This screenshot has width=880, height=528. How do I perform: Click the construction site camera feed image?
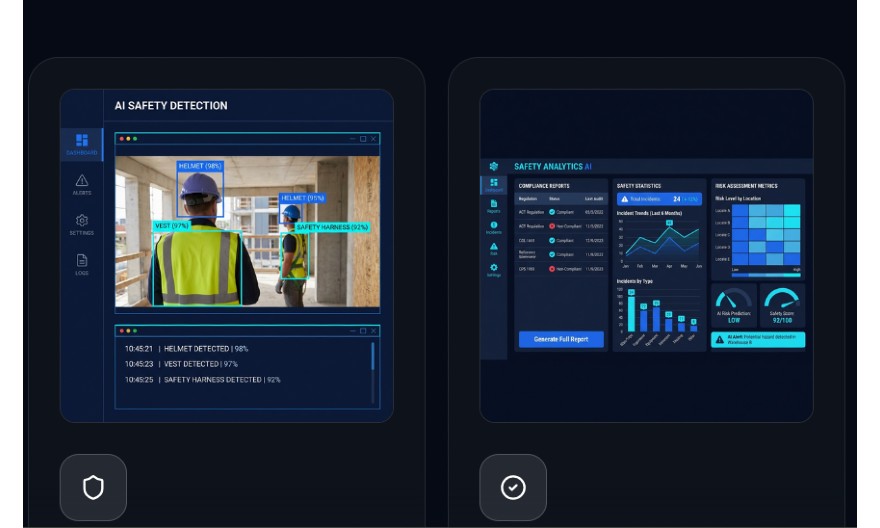248,232
